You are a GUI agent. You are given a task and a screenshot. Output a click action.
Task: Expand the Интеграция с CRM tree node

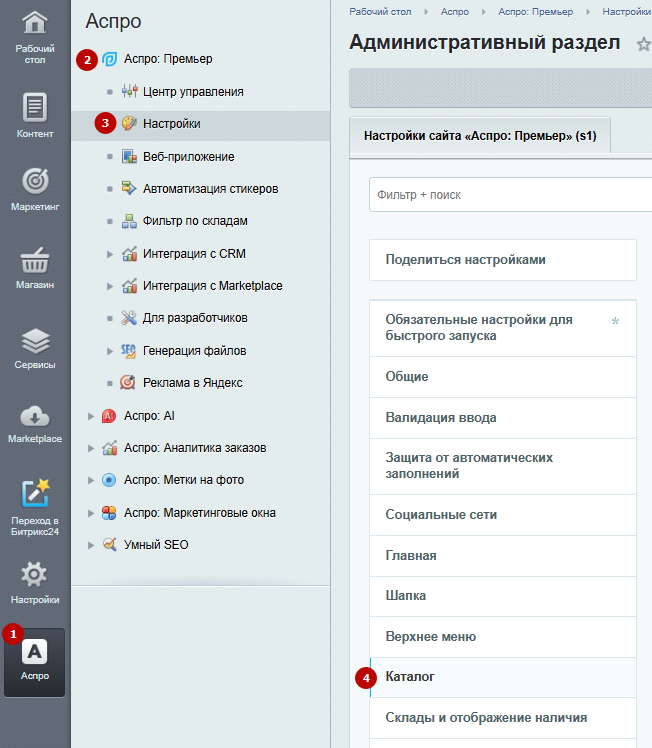pos(110,254)
